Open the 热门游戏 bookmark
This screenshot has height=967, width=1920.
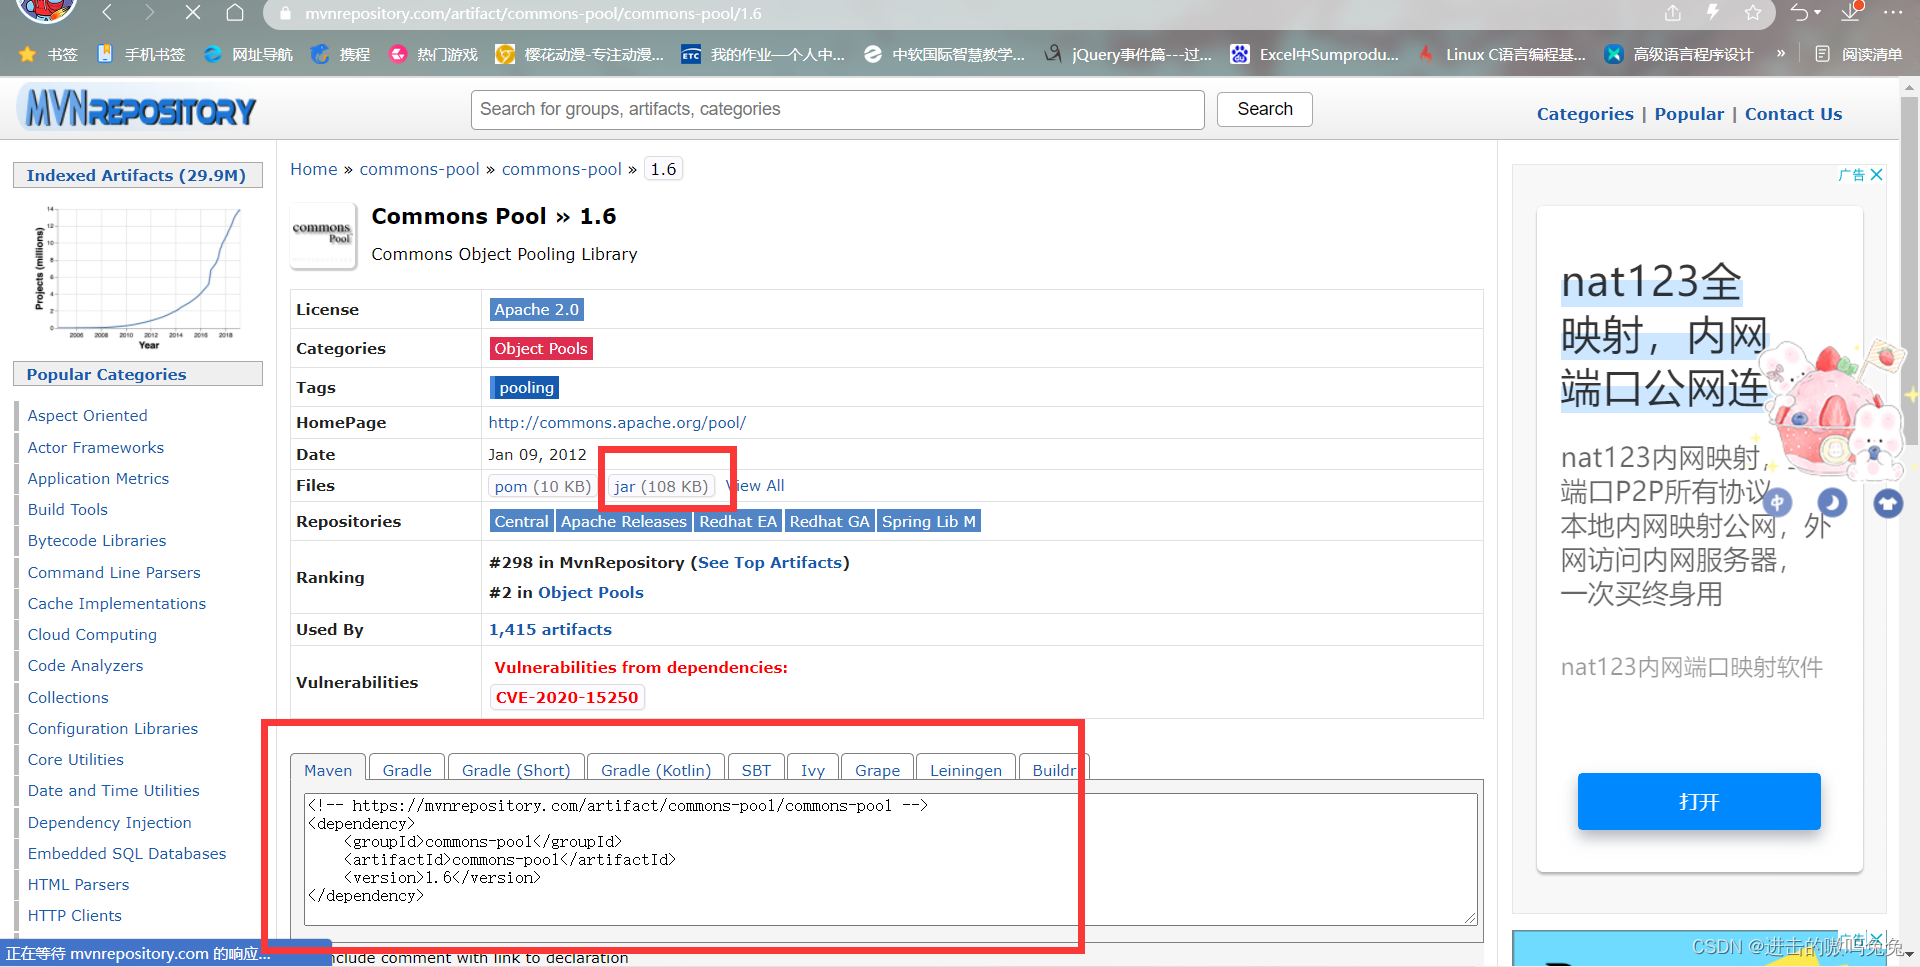pyautogui.click(x=433, y=54)
